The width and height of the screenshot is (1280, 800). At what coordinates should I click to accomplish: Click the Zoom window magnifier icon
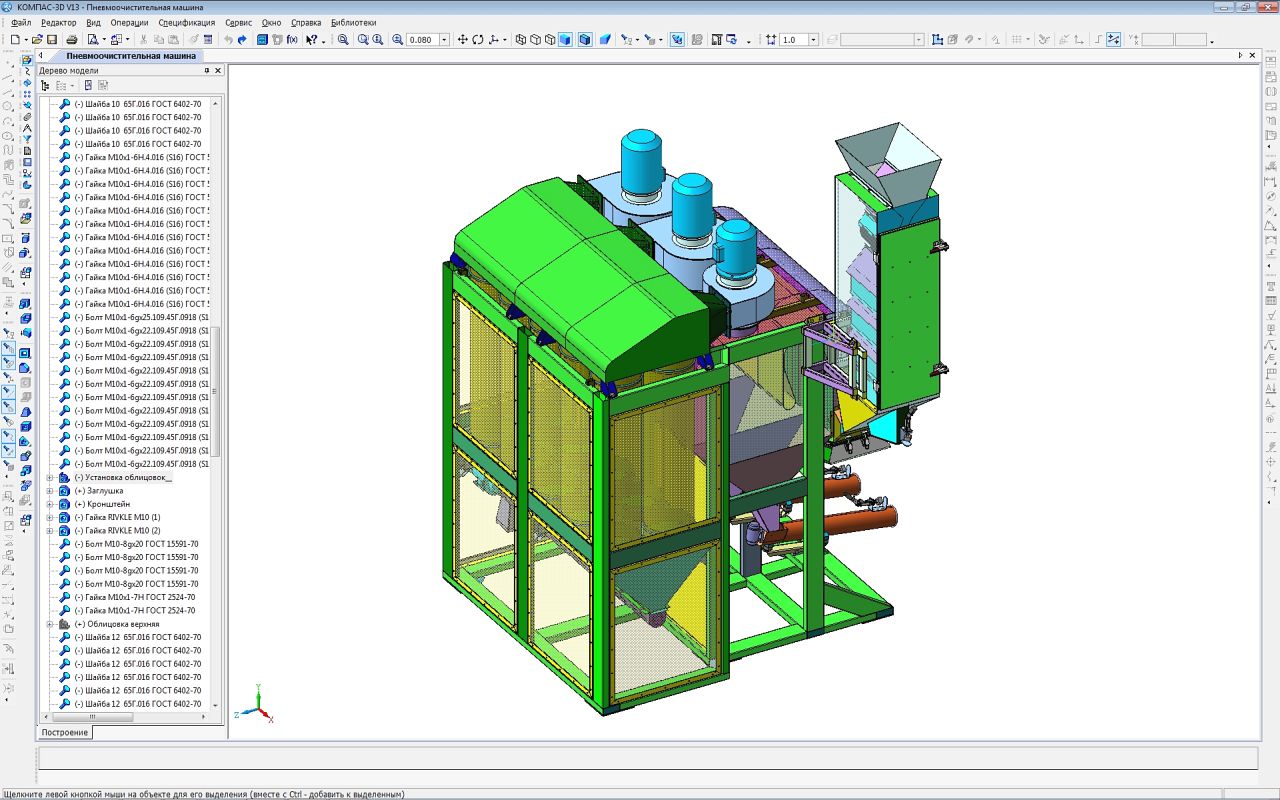click(343, 40)
